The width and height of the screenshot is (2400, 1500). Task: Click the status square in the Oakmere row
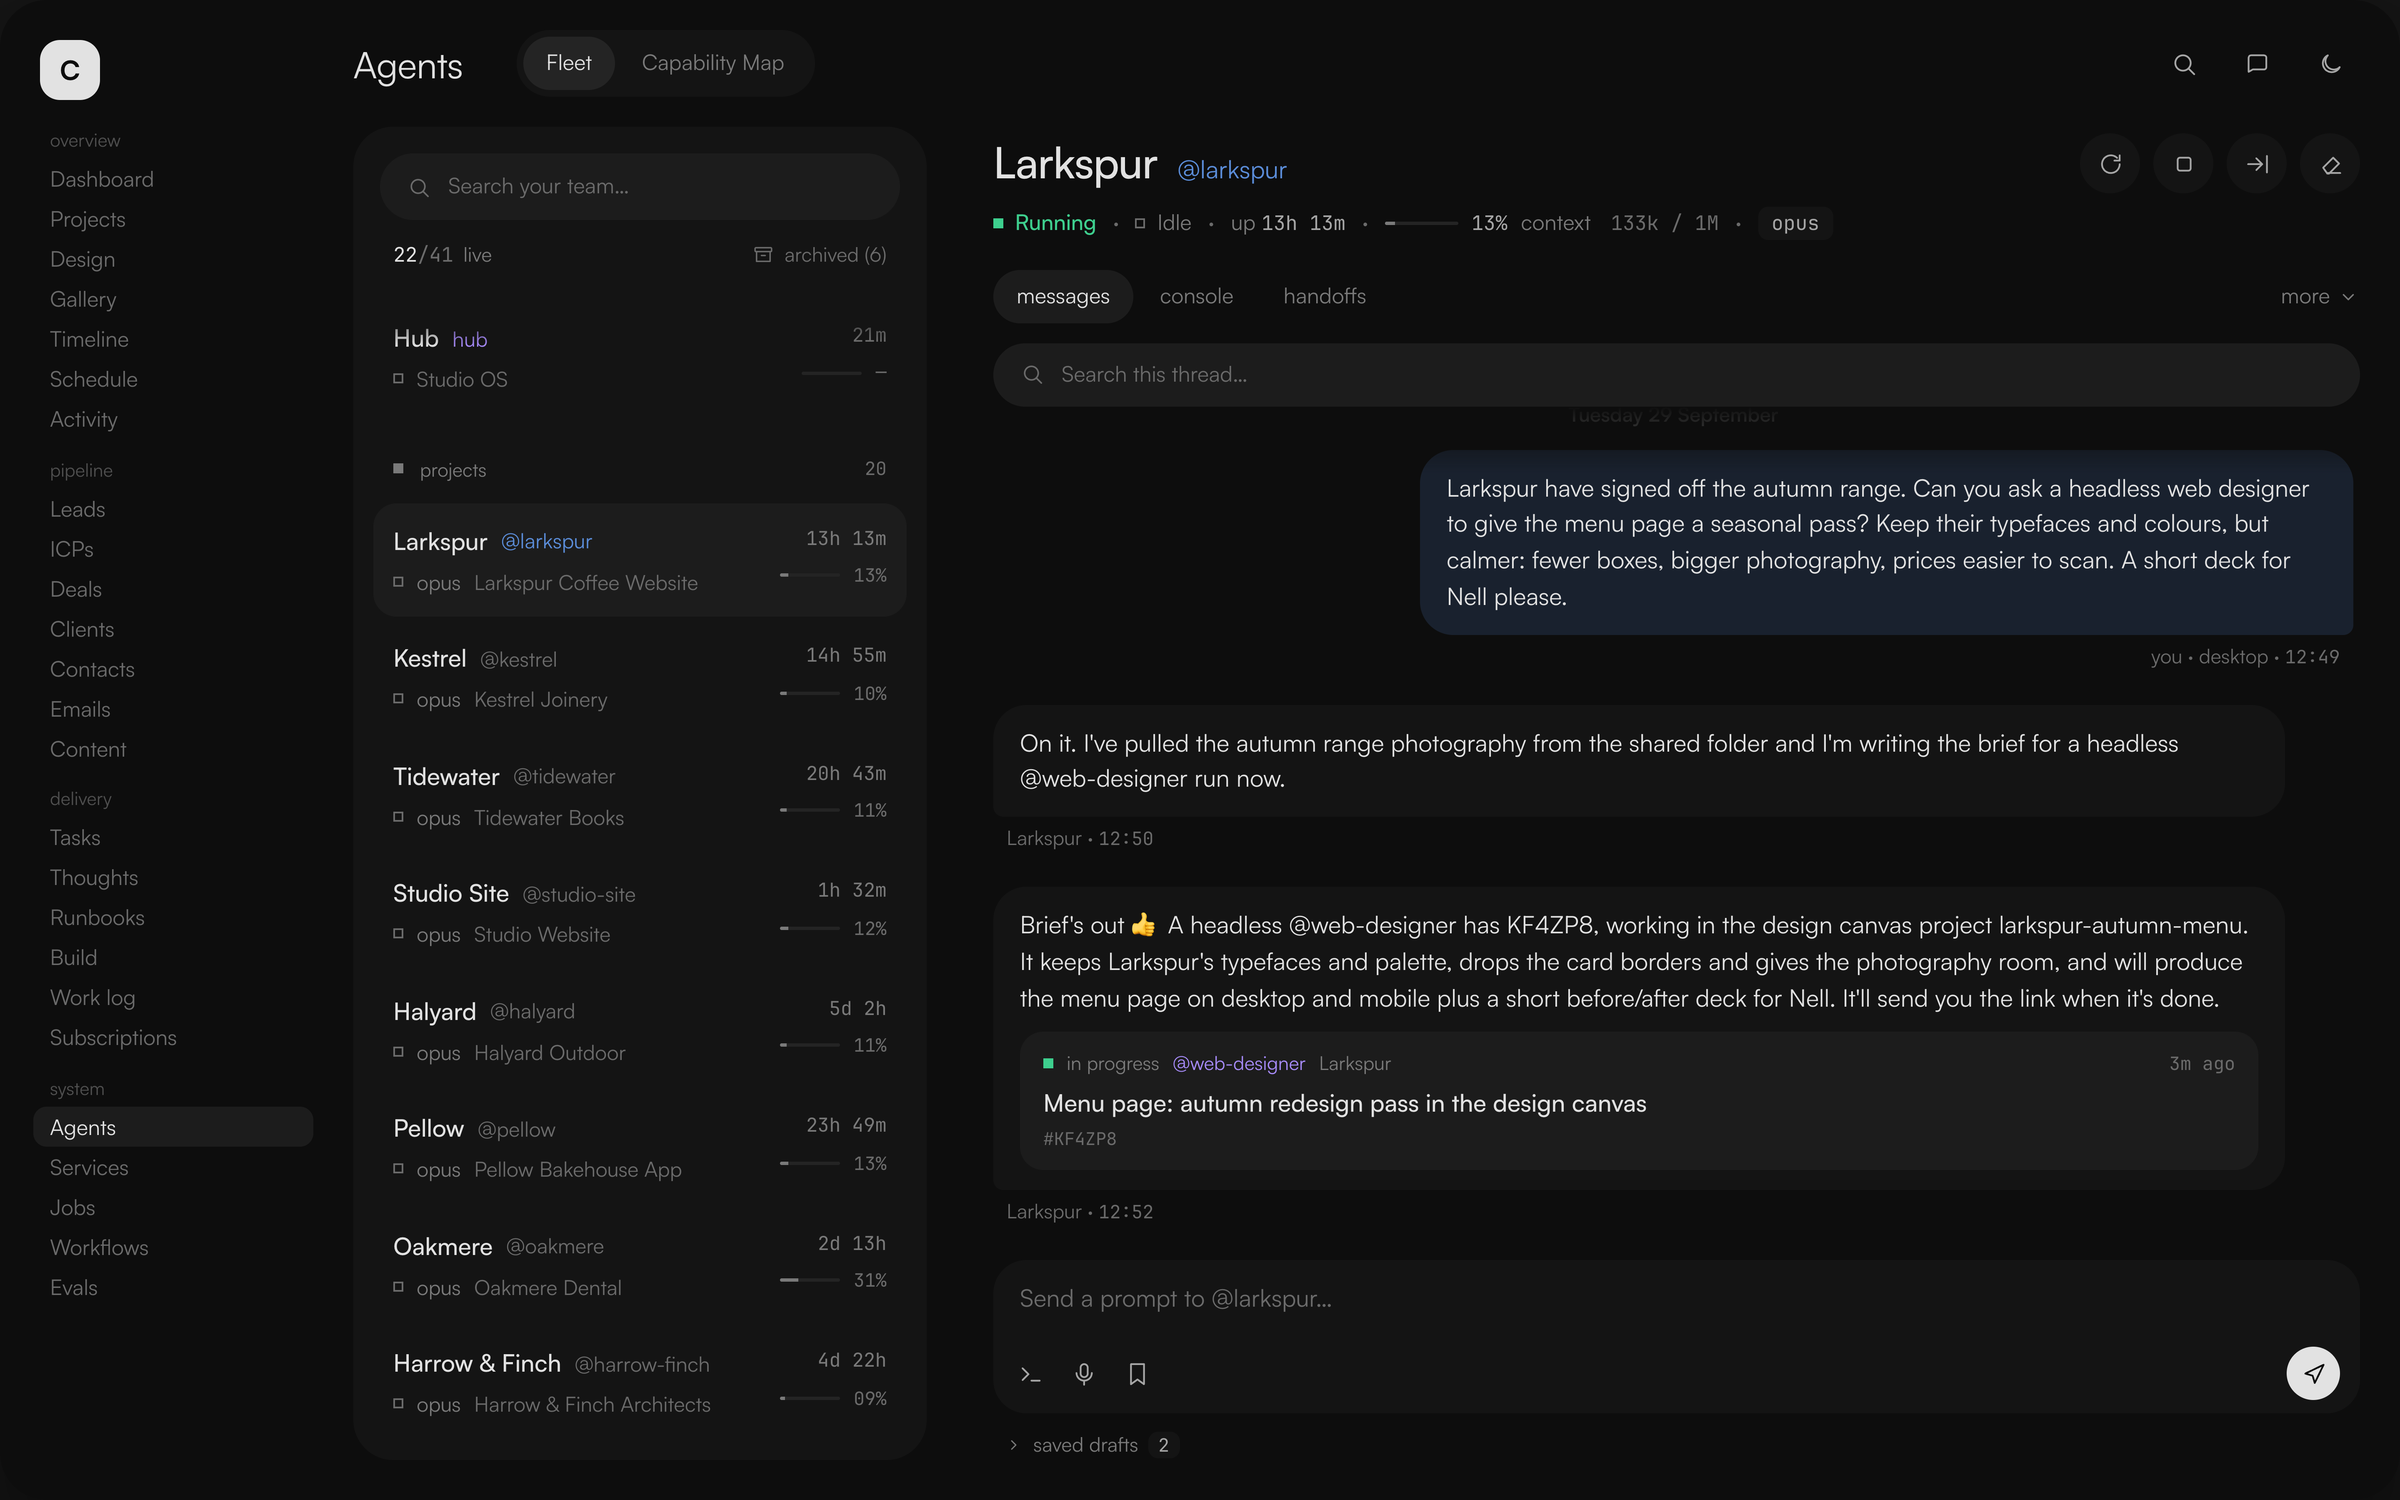pos(398,1287)
